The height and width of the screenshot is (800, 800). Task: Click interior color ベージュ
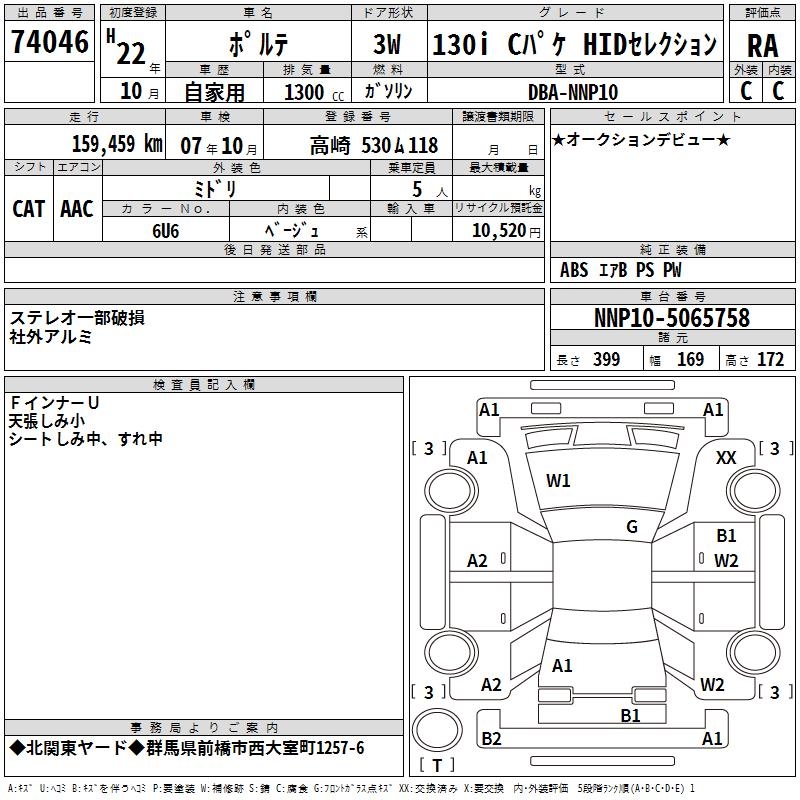point(291,230)
